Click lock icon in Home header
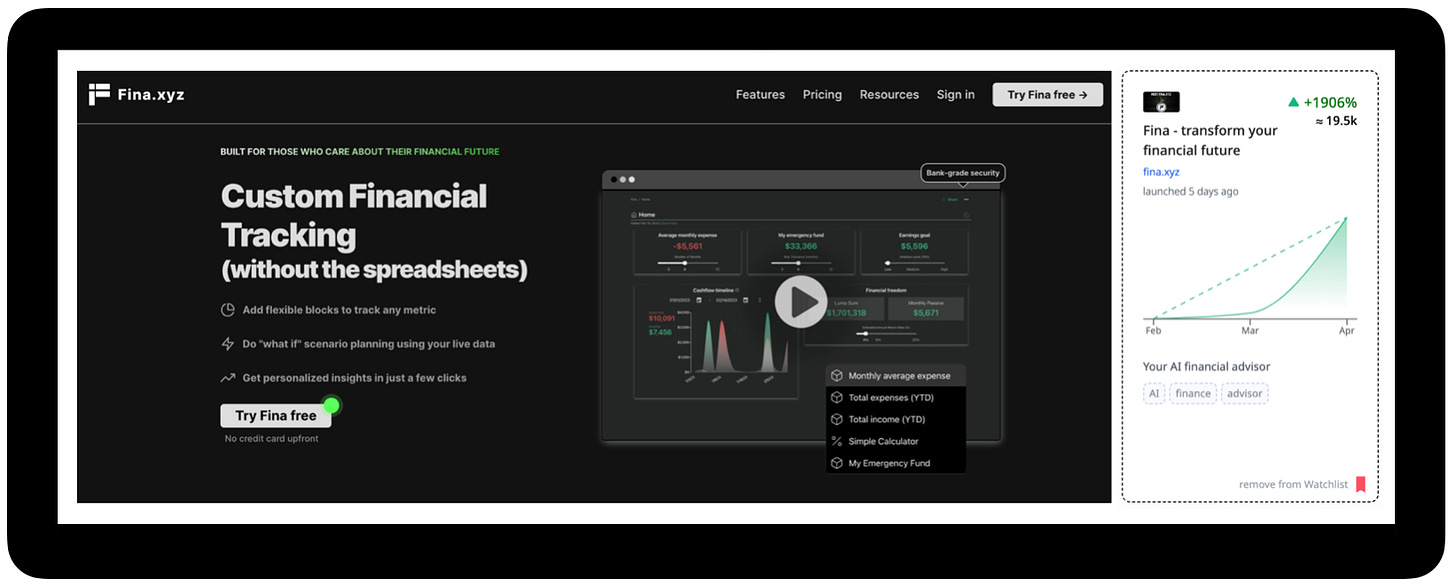 966,215
